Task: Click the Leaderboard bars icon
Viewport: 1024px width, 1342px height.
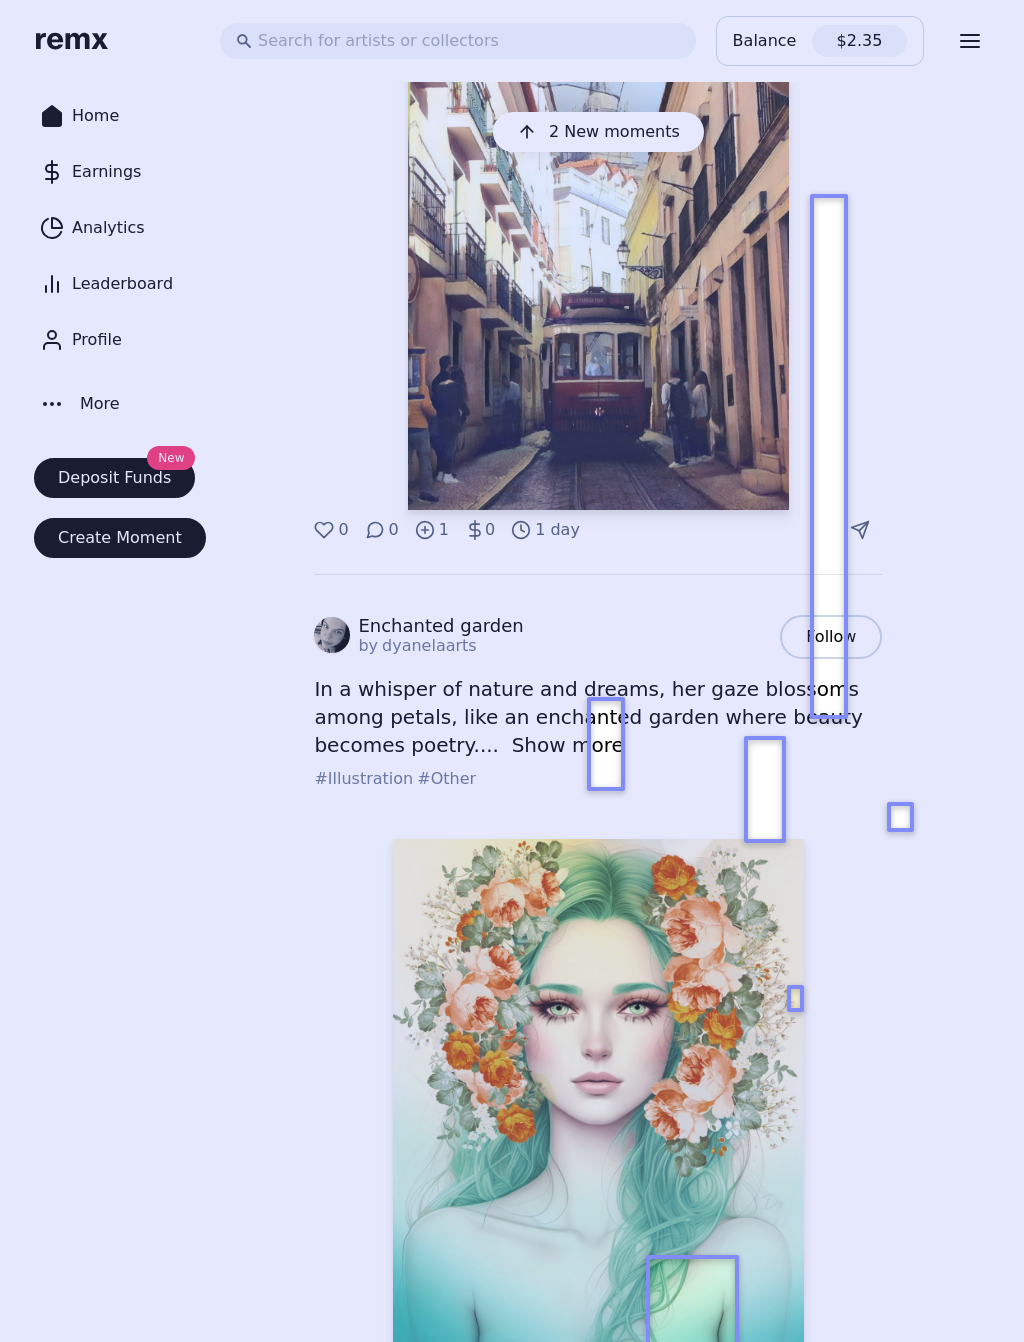Action: [x=52, y=284]
